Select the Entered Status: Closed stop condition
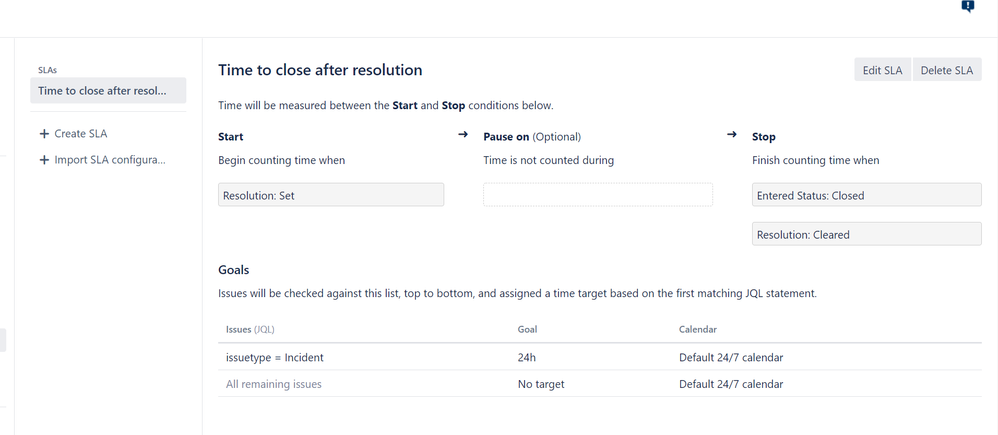 [x=866, y=195]
